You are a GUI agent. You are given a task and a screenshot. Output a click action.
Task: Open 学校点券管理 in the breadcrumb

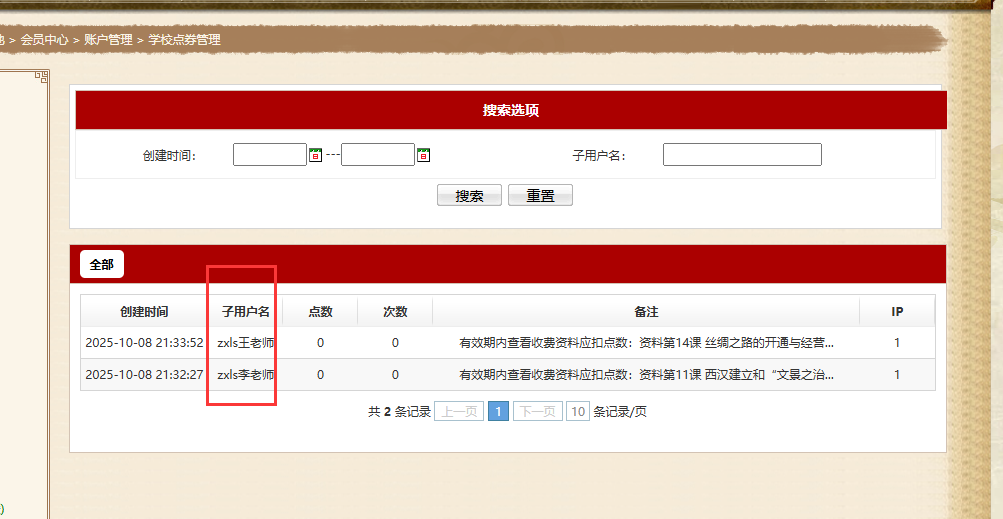[185, 40]
